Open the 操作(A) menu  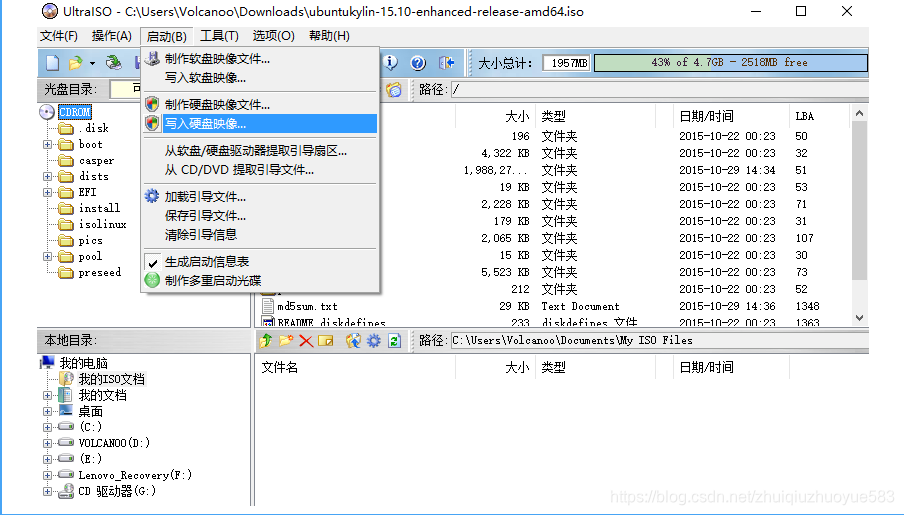pyautogui.click(x=111, y=36)
